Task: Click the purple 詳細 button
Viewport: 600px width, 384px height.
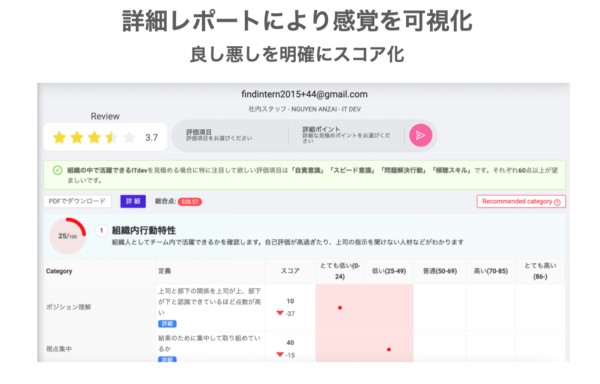Action: tap(133, 201)
